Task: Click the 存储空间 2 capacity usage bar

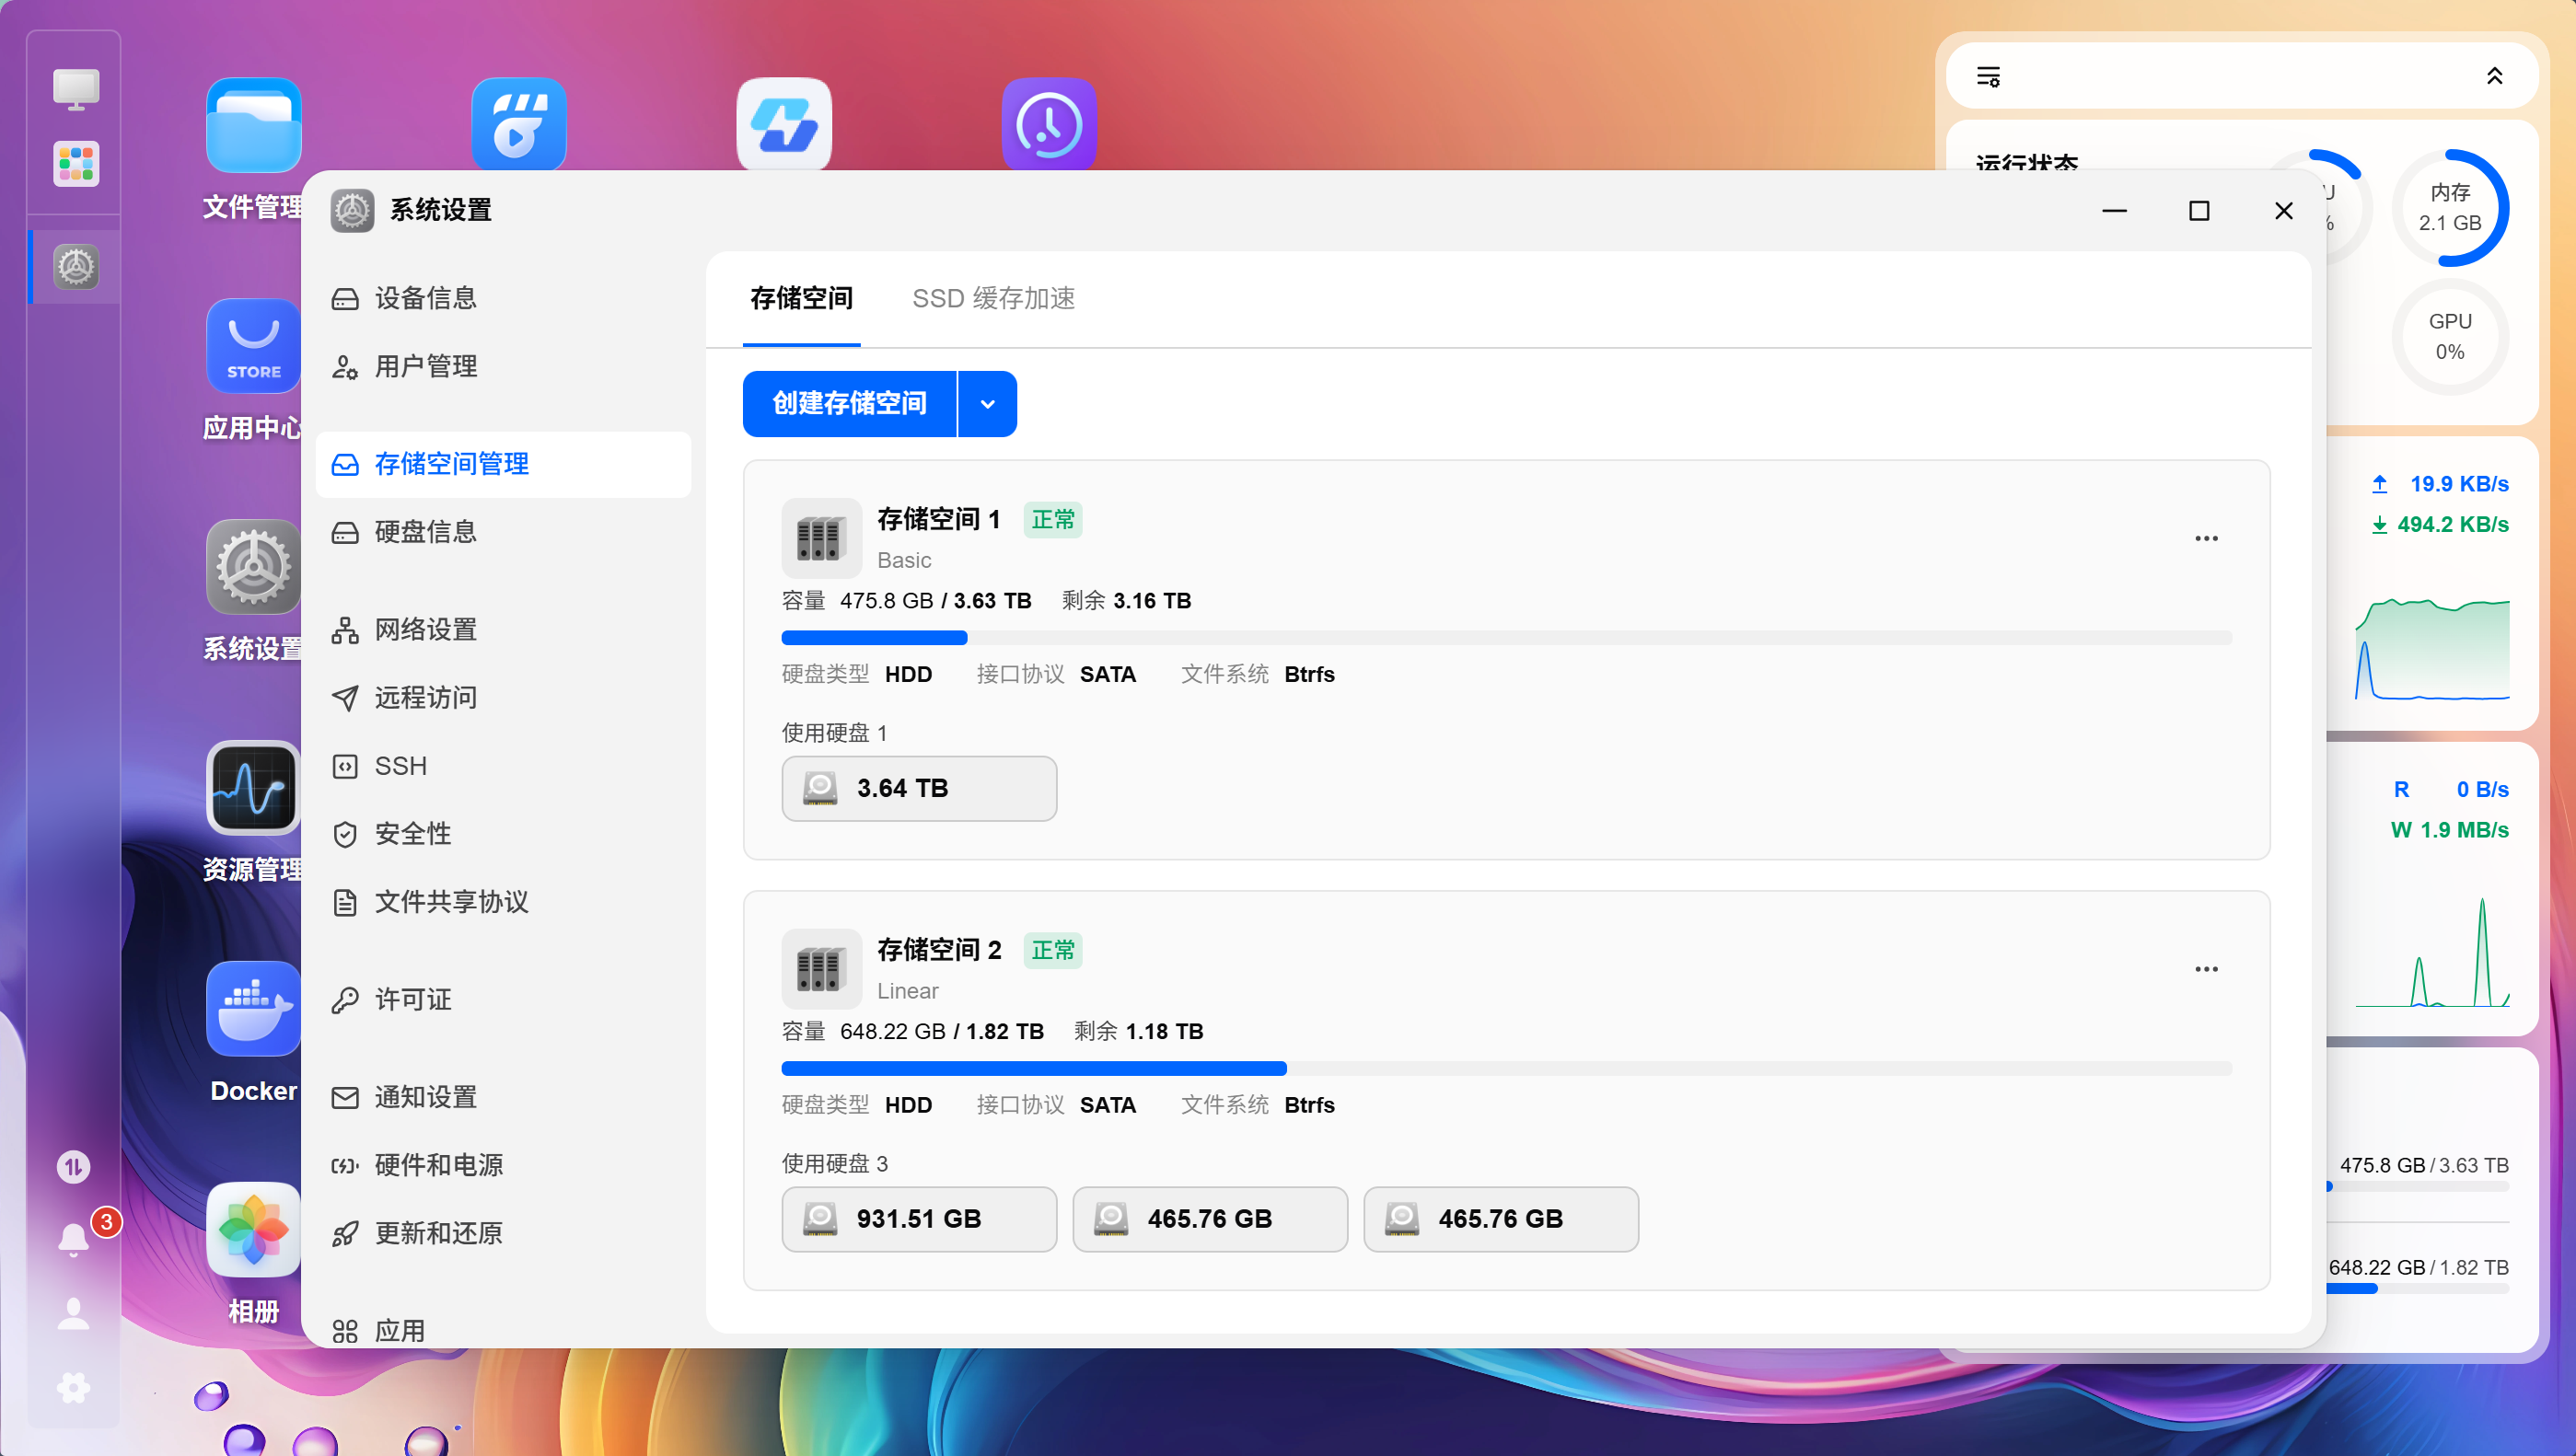Action: point(1506,1068)
